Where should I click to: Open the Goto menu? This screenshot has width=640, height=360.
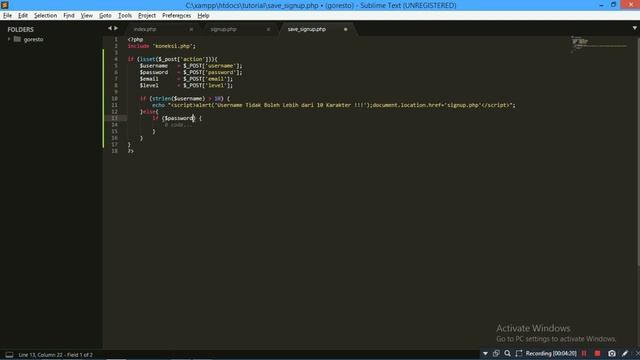tap(105, 16)
